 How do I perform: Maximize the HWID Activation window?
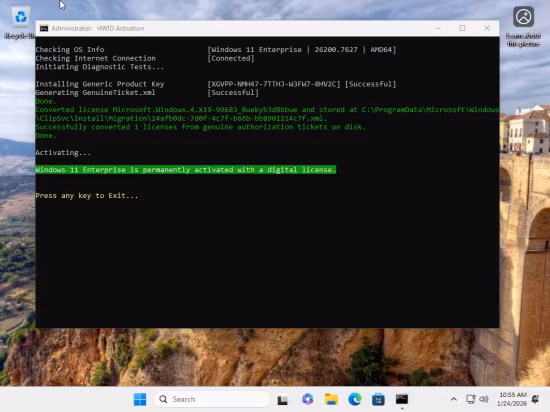462,28
